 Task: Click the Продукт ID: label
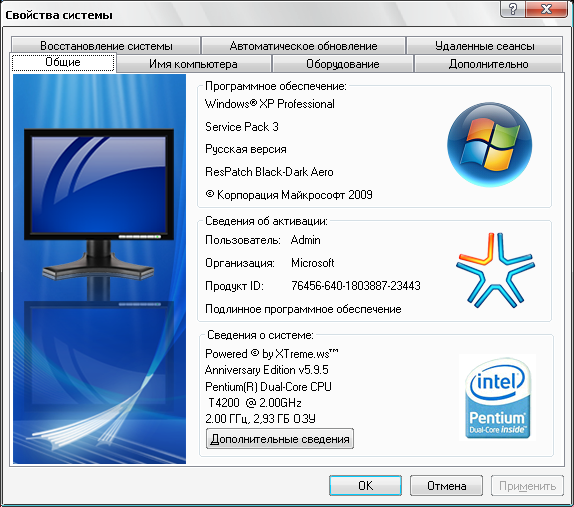tap(234, 286)
